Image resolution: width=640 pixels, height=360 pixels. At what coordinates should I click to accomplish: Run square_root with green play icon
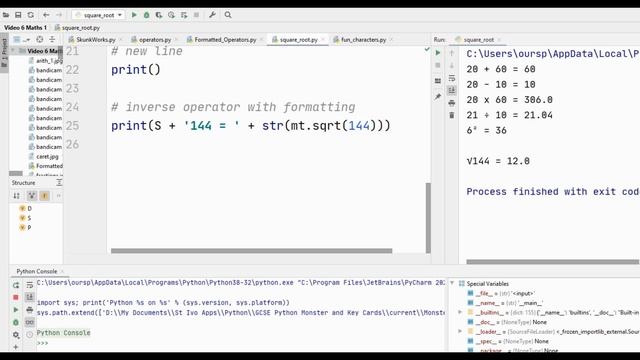click(x=134, y=15)
